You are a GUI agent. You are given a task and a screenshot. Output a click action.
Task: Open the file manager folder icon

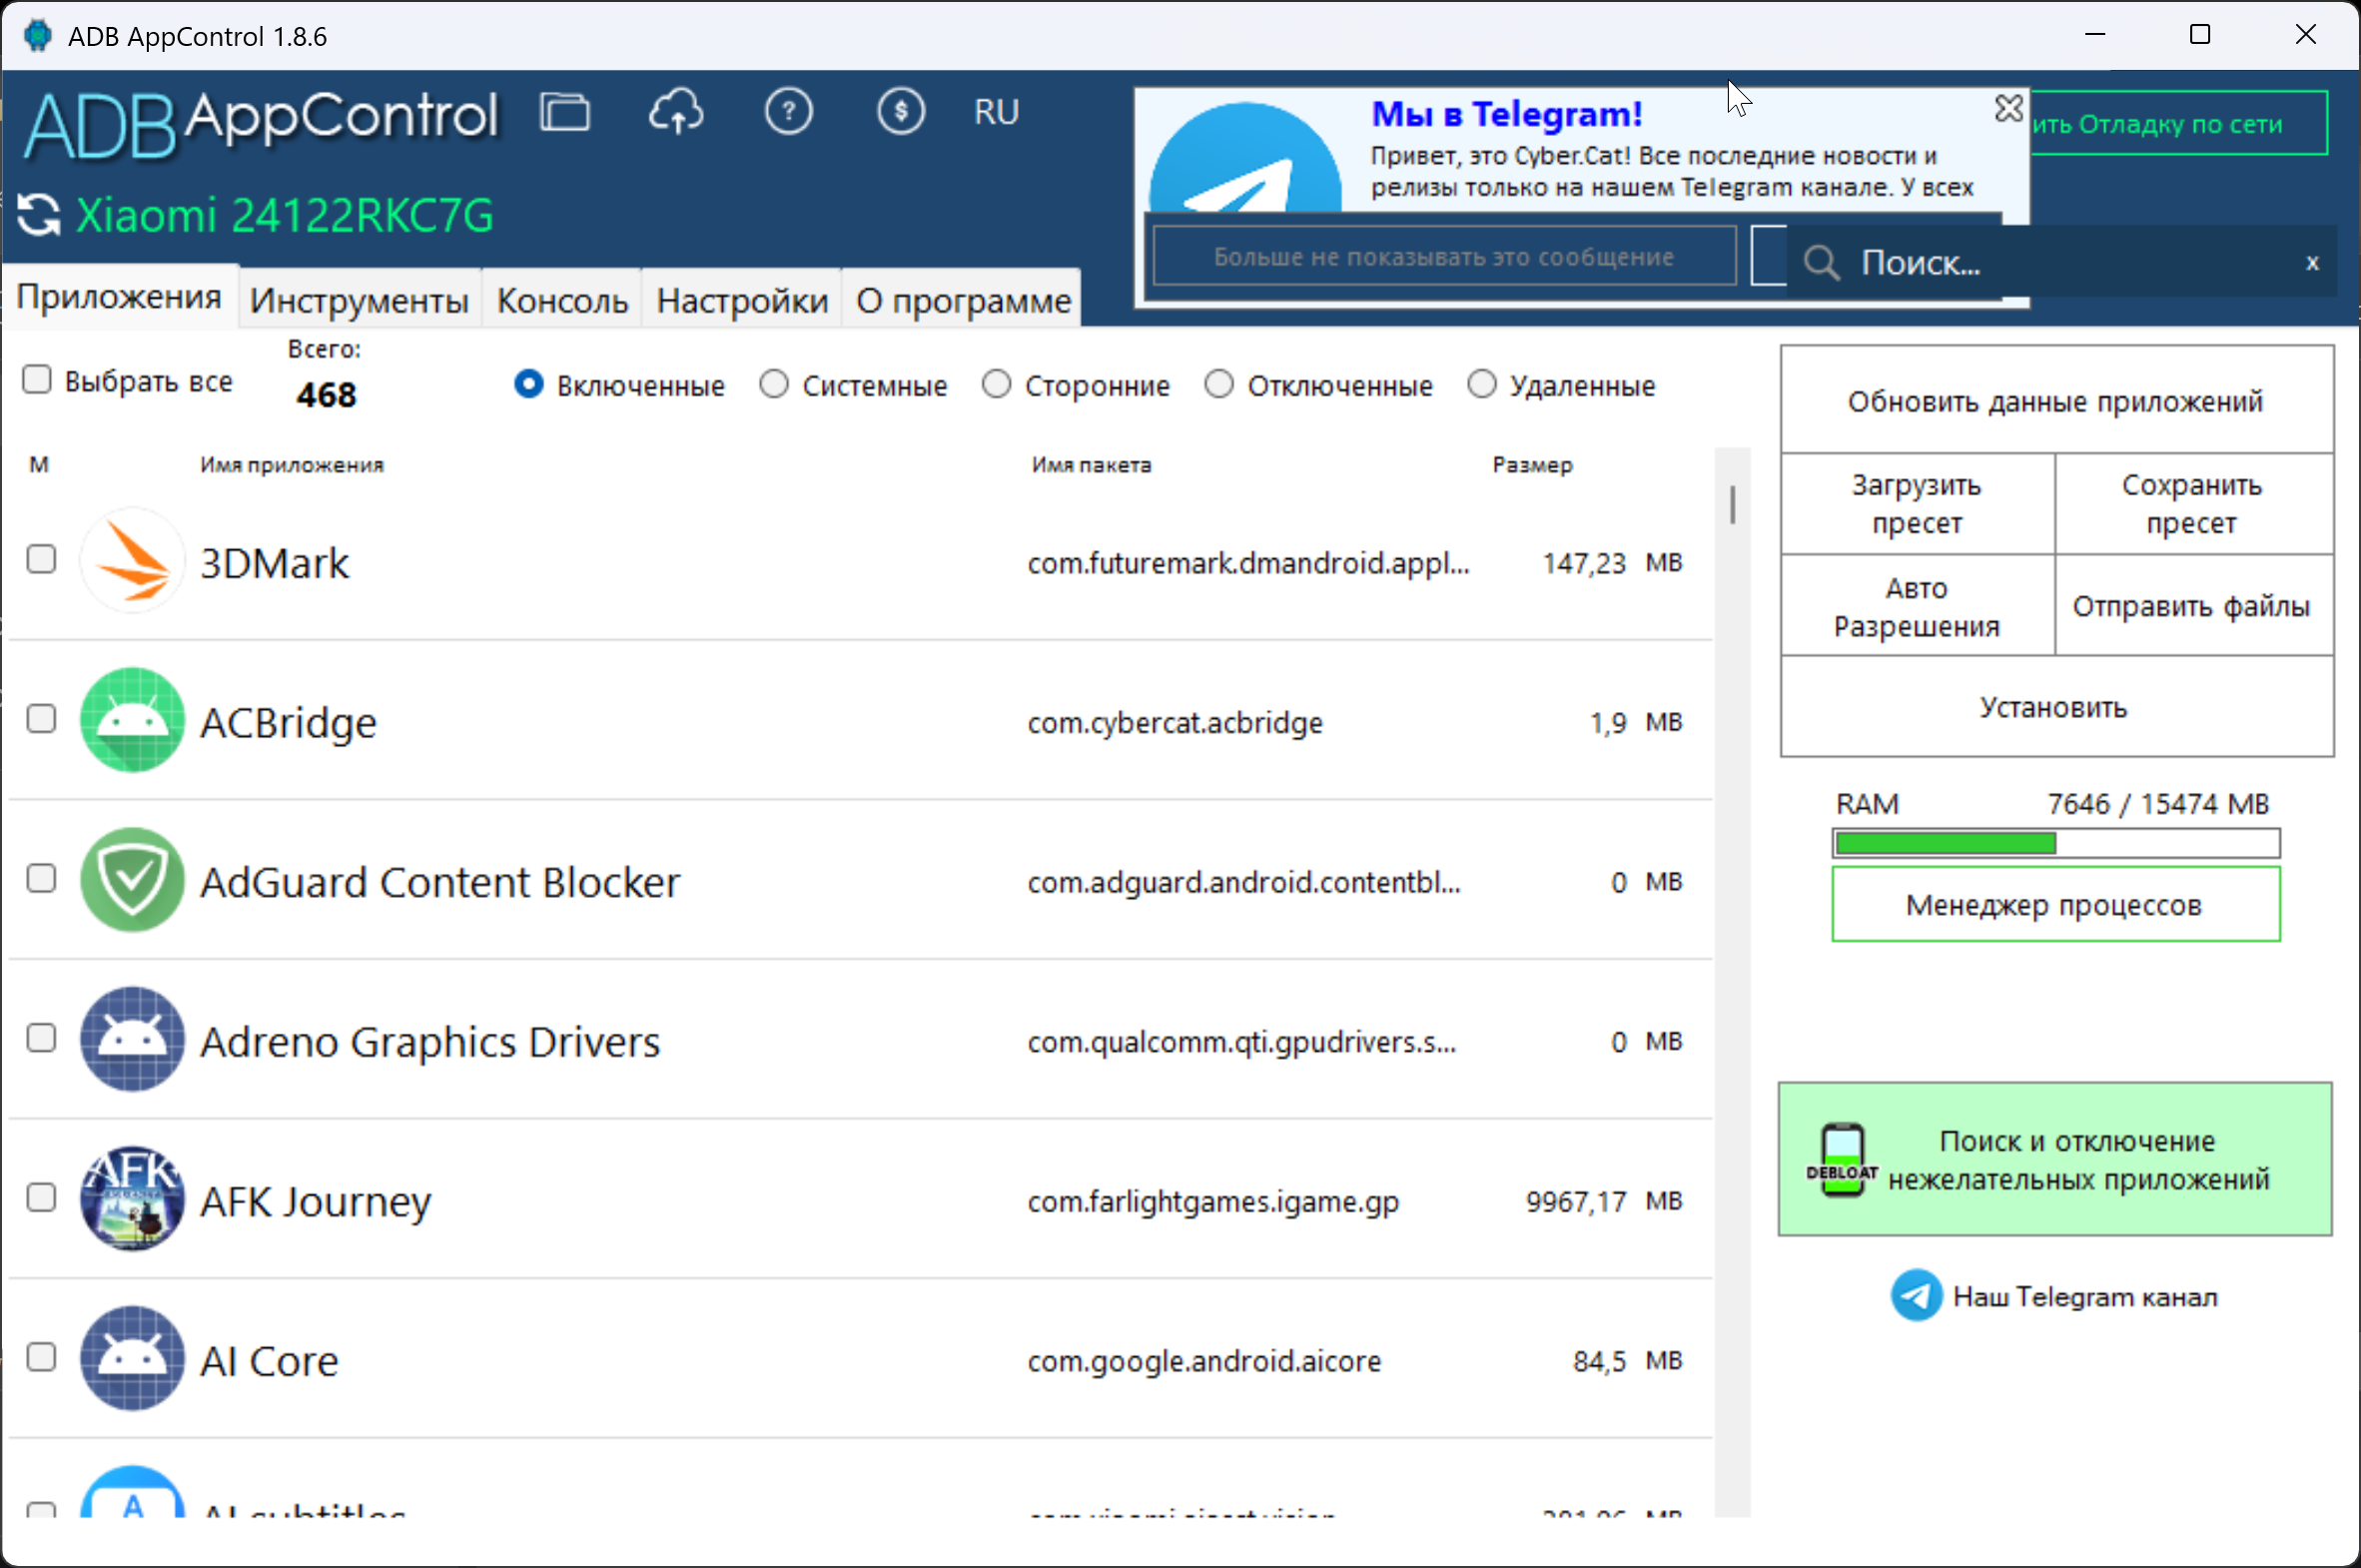coord(565,111)
